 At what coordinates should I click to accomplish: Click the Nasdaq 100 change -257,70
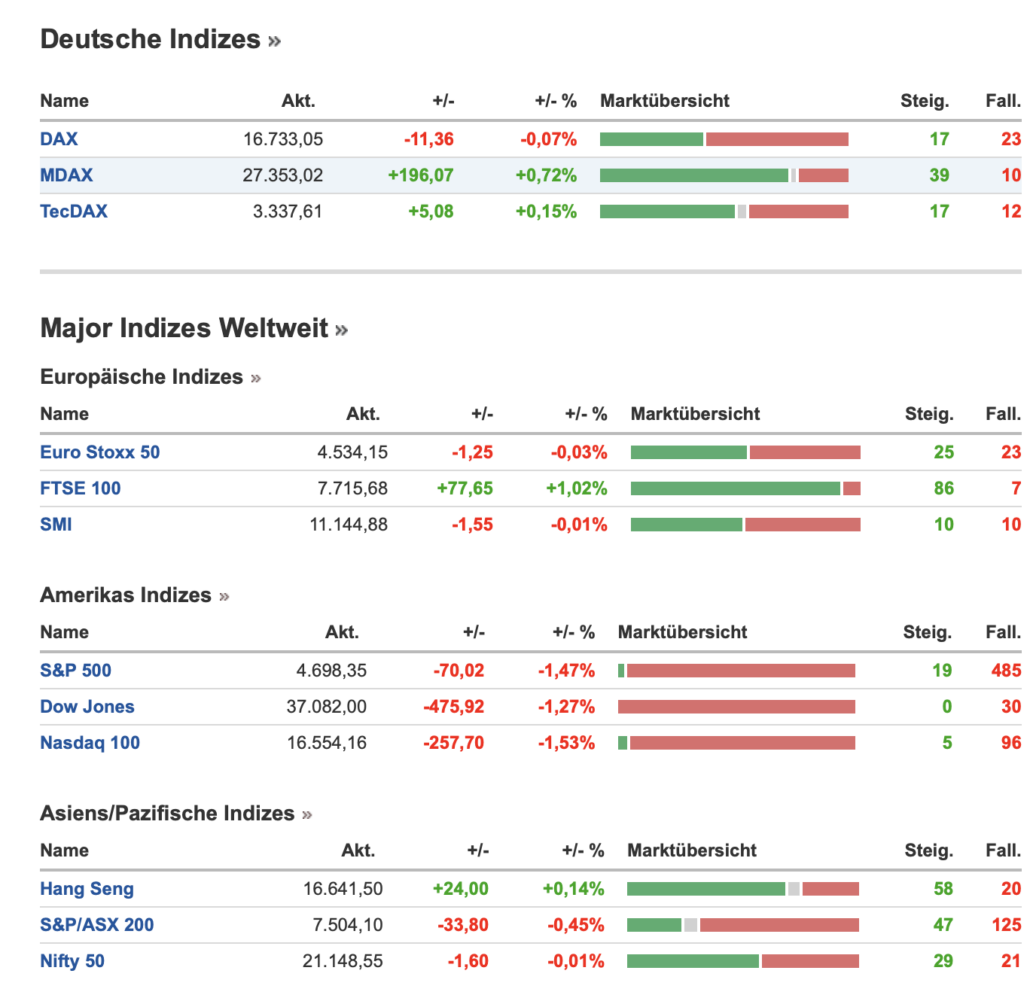[x=454, y=743]
